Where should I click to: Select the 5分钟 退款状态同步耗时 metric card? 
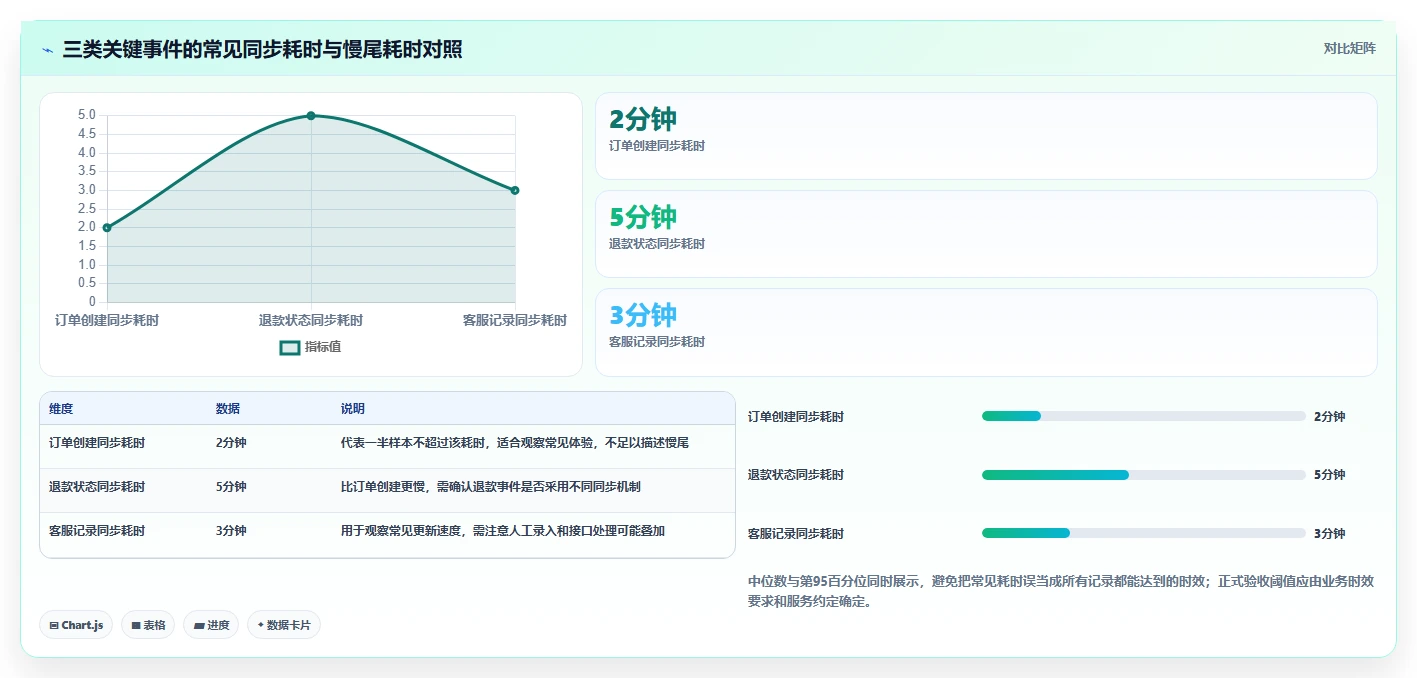pos(986,234)
